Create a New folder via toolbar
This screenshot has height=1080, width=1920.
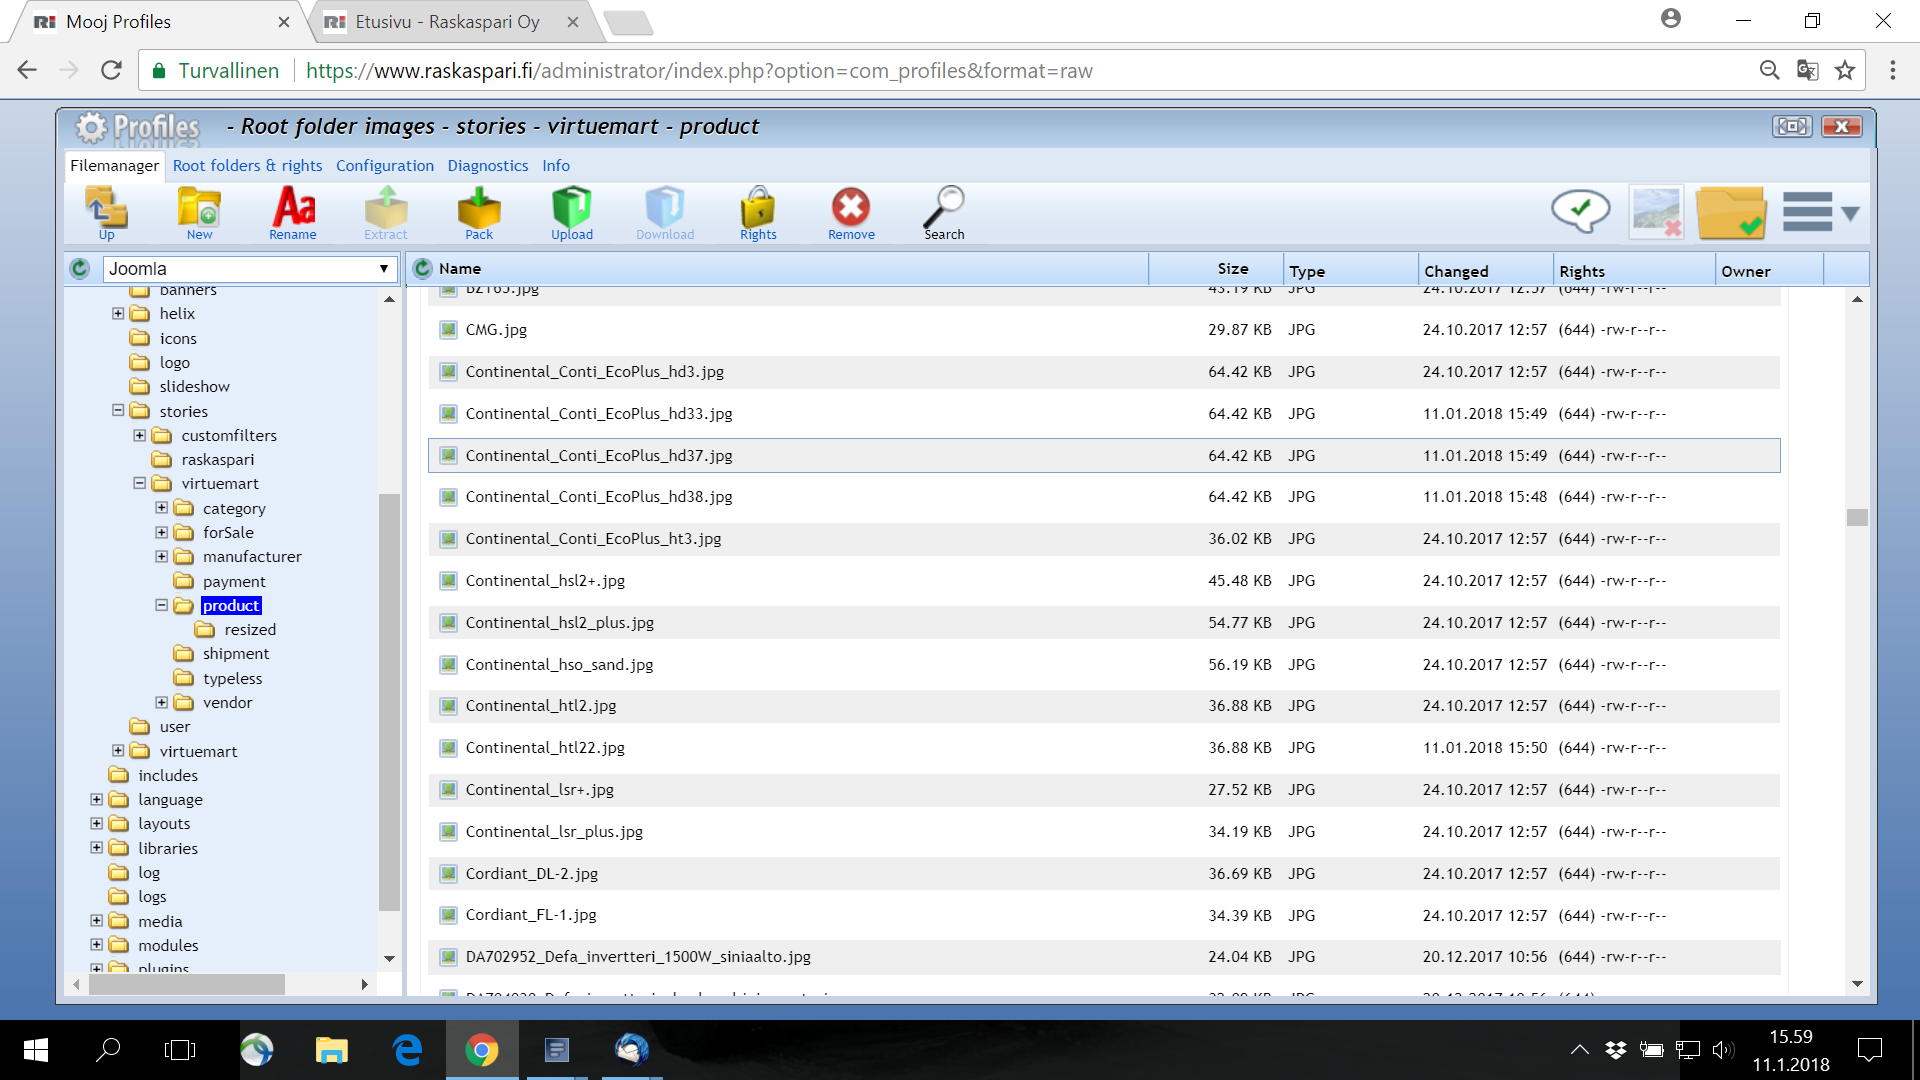199,212
